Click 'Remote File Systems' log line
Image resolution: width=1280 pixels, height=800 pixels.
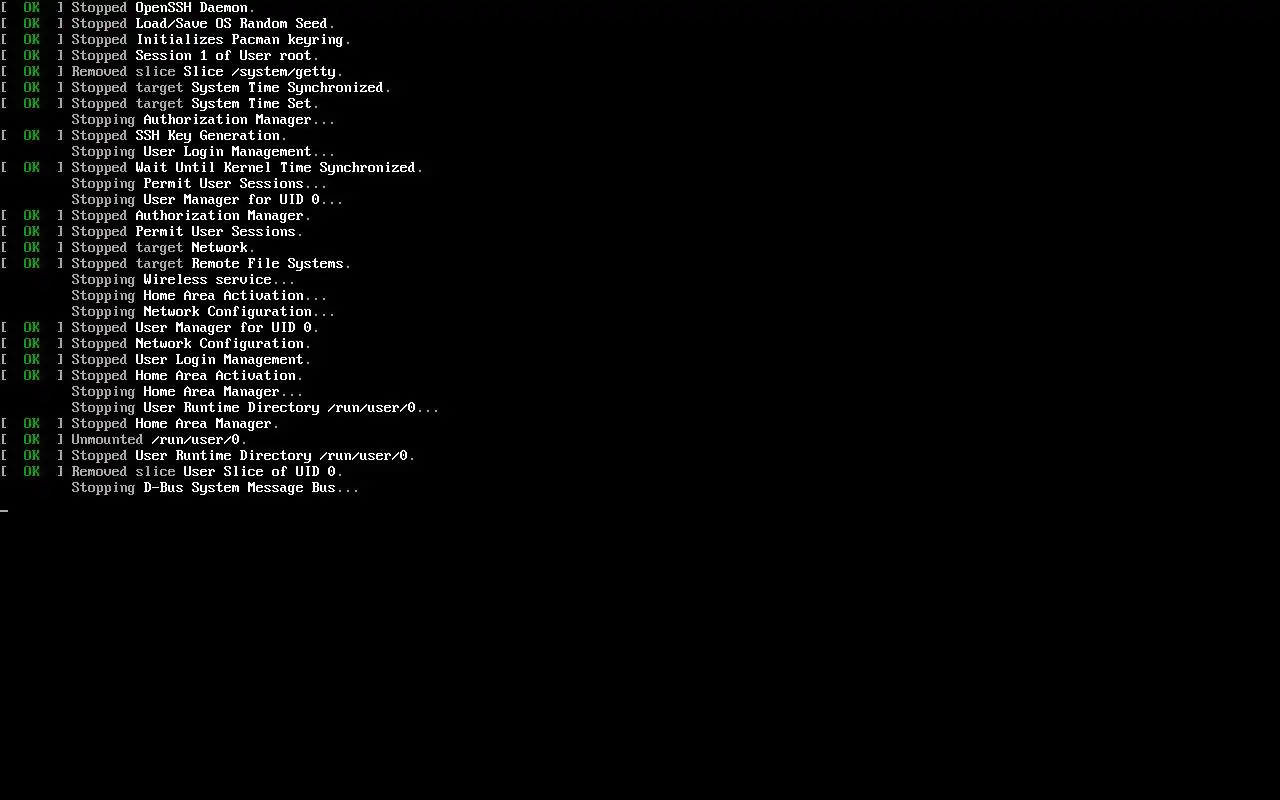[x=176, y=264]
